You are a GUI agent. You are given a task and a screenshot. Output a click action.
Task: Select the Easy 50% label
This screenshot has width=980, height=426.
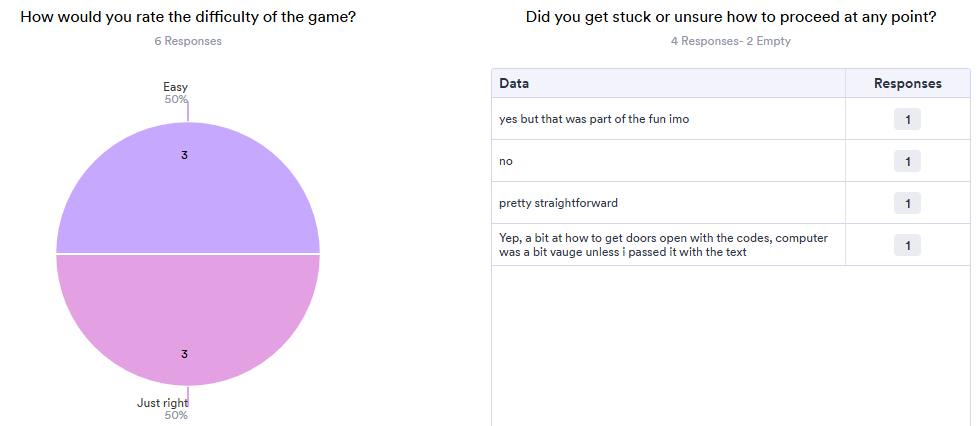[175, 92]
